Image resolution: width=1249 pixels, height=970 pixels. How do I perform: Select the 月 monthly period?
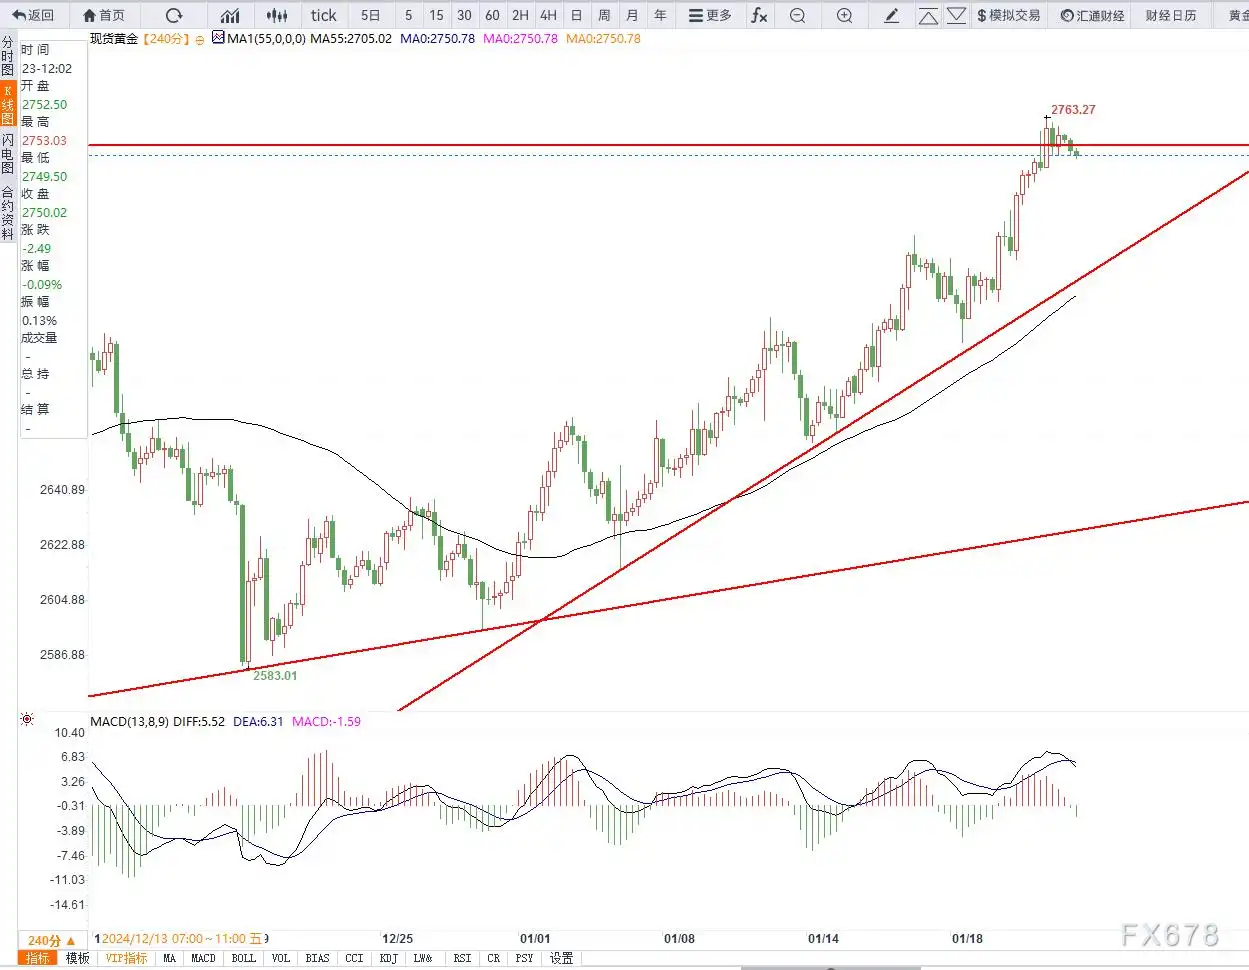[x=632, y=15]
